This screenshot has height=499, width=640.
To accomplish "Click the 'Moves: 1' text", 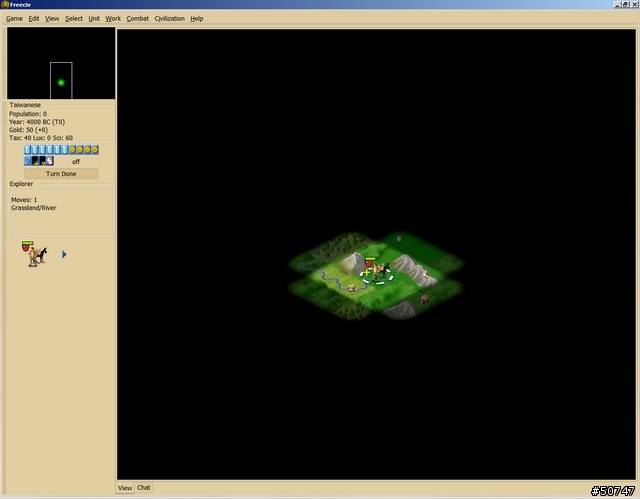I will pyautogui.click(x=24, y=200).
